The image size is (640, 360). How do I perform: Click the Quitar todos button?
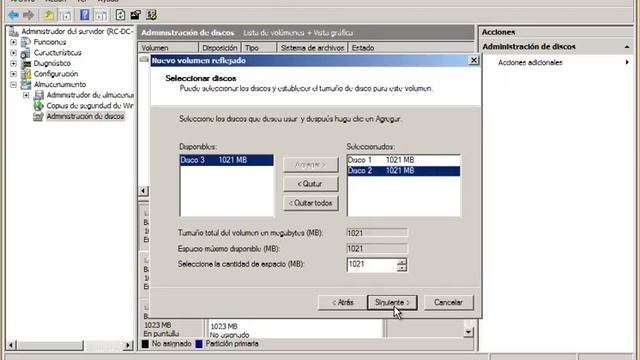tap(311, 203)
